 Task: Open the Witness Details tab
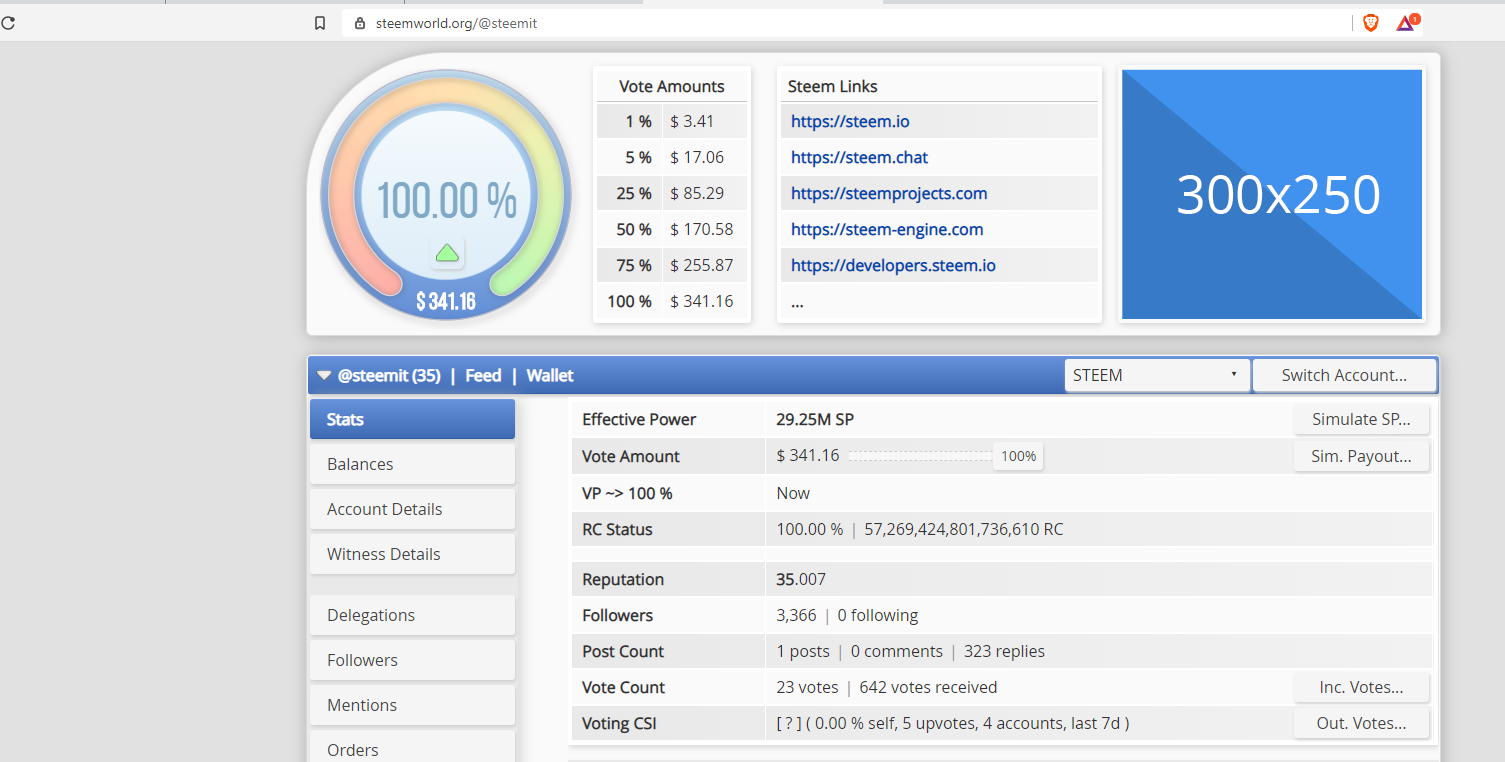click(x=412, y=554)
